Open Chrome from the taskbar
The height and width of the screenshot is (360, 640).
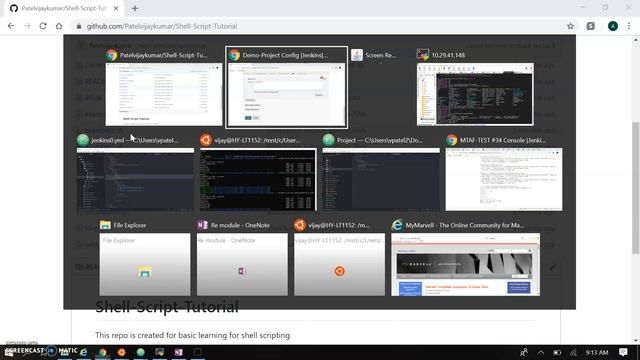[x=102, y=352]
